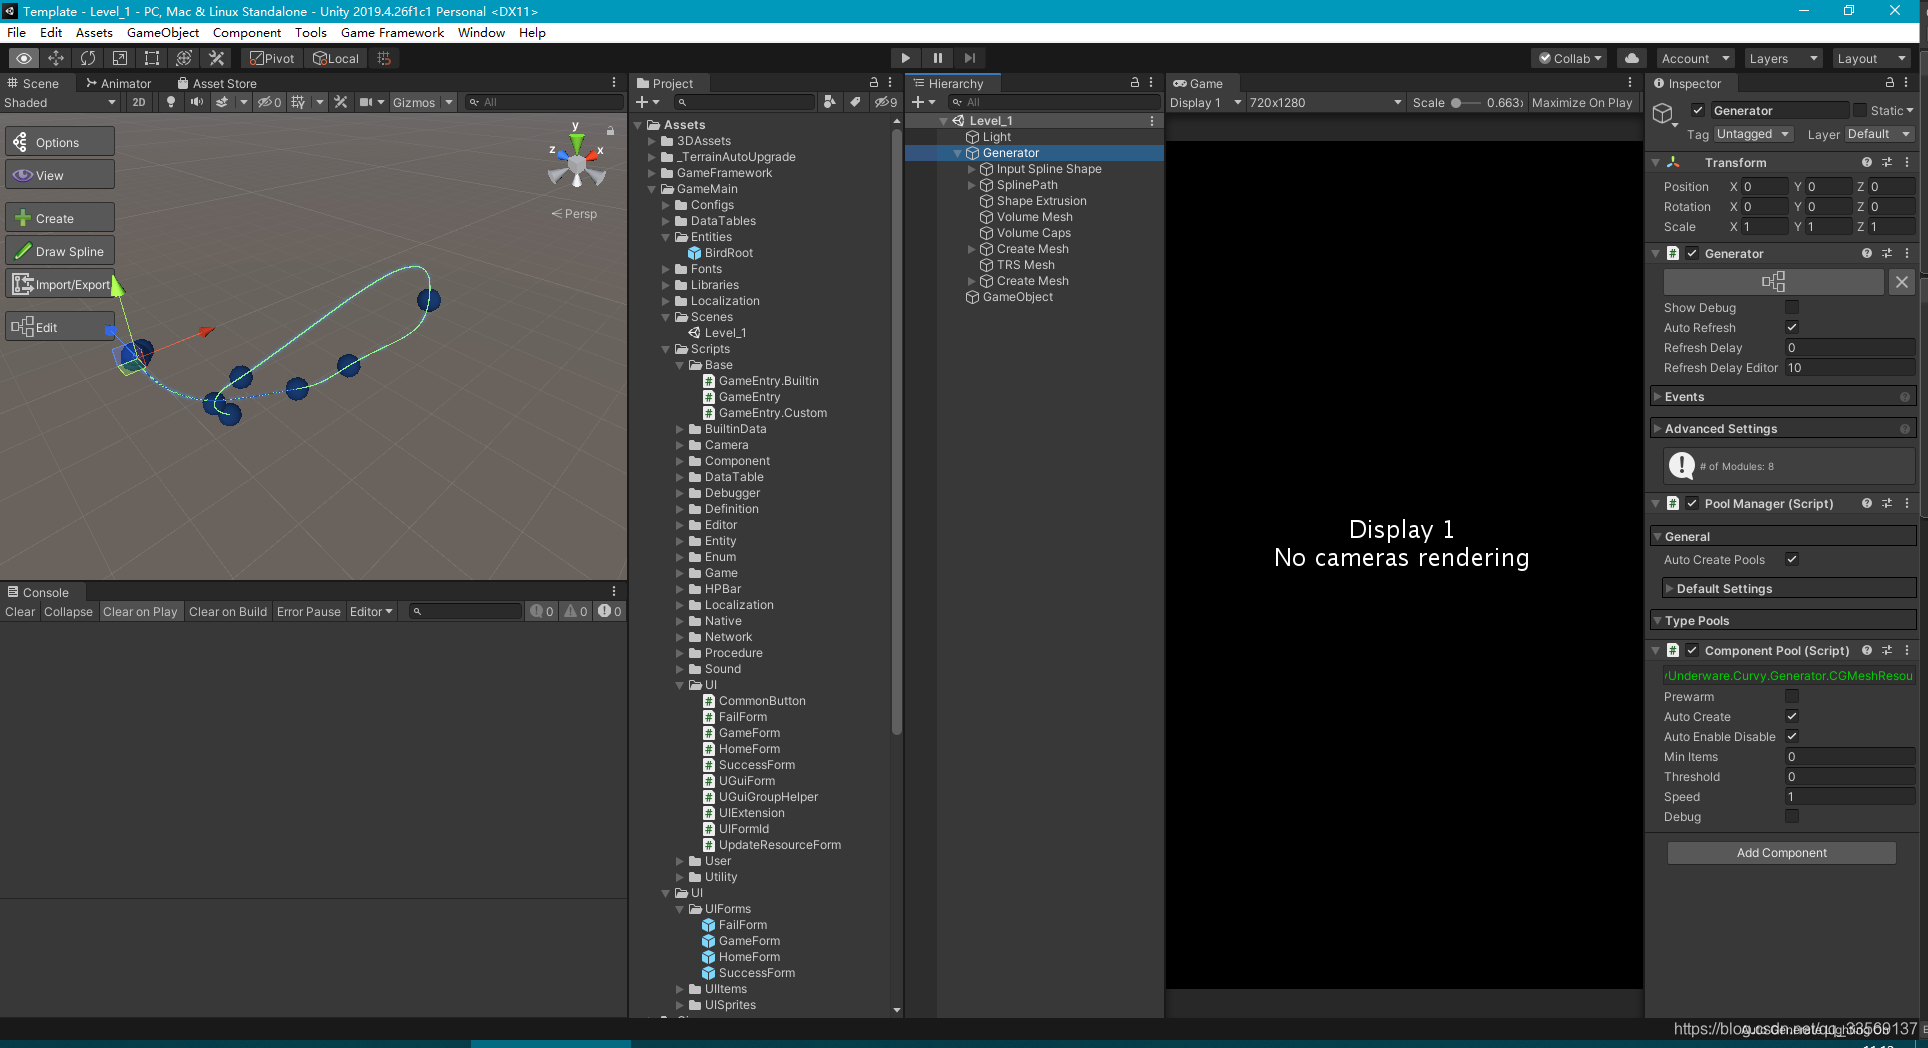Toggle Clear on Play in Console
This screenshot has height=1048, width=1928.
pos(140,611)
